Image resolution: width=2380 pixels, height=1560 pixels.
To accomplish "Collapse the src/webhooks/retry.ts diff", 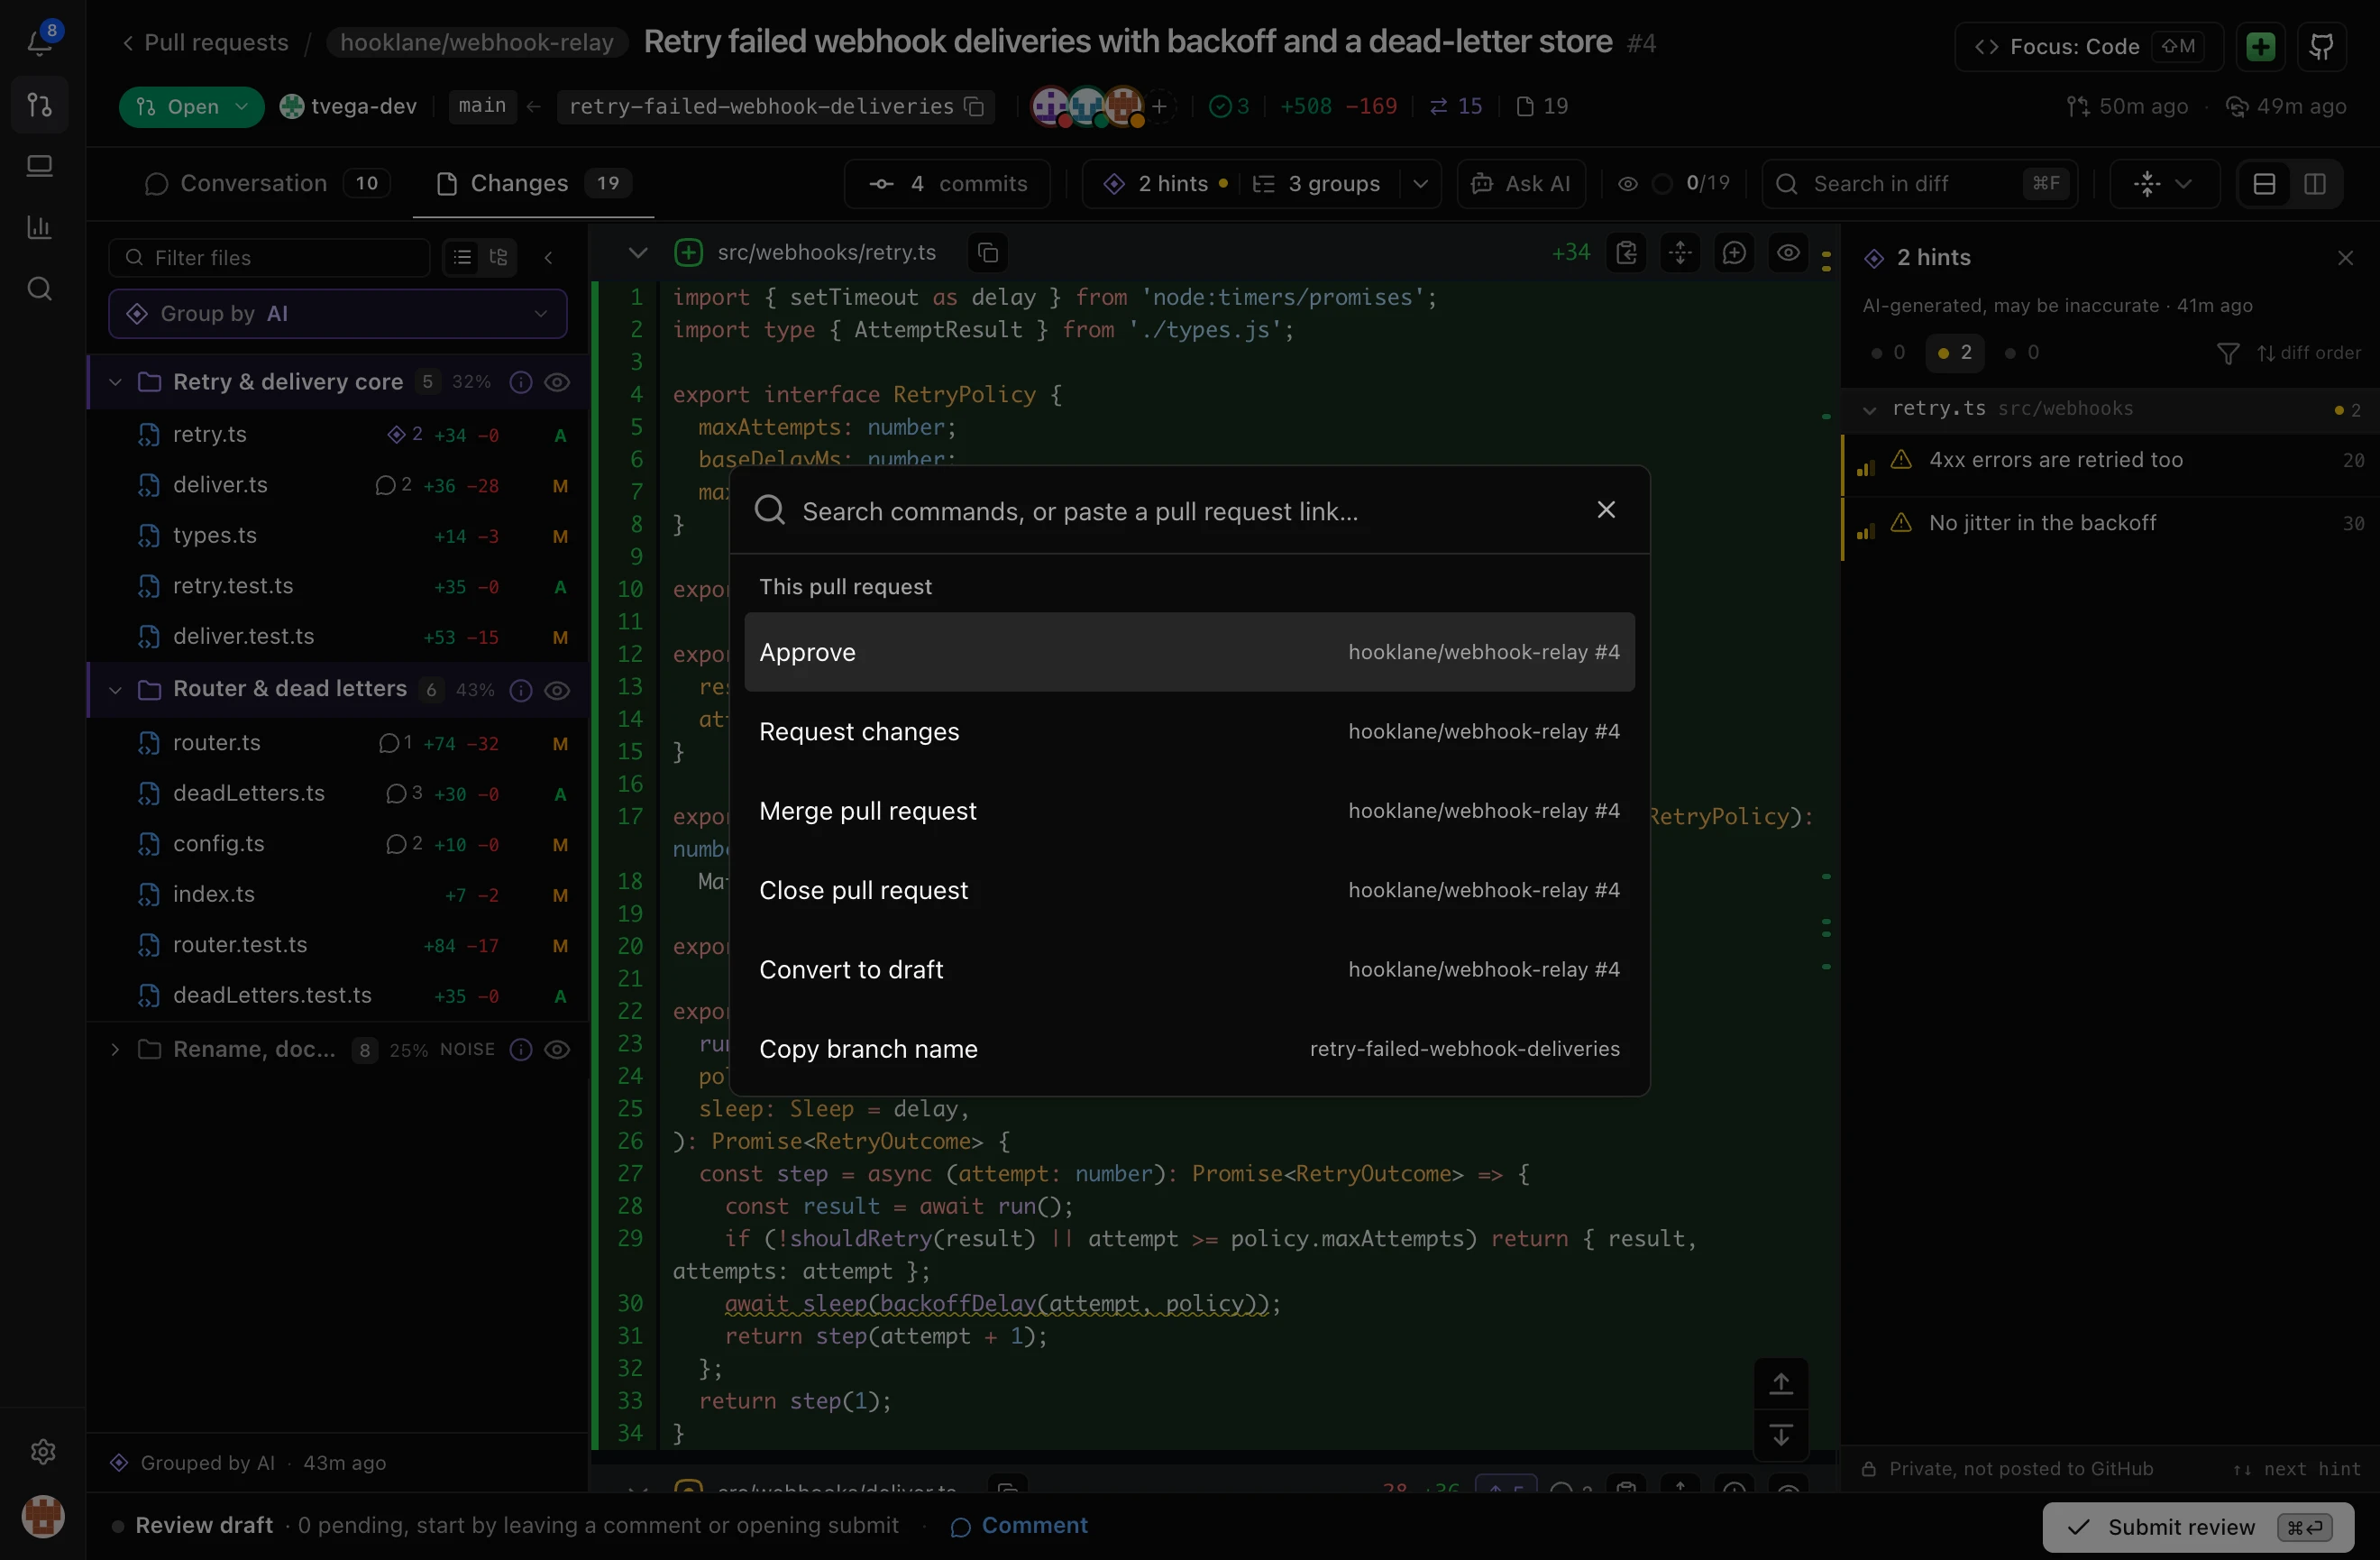I will [638, 253].
